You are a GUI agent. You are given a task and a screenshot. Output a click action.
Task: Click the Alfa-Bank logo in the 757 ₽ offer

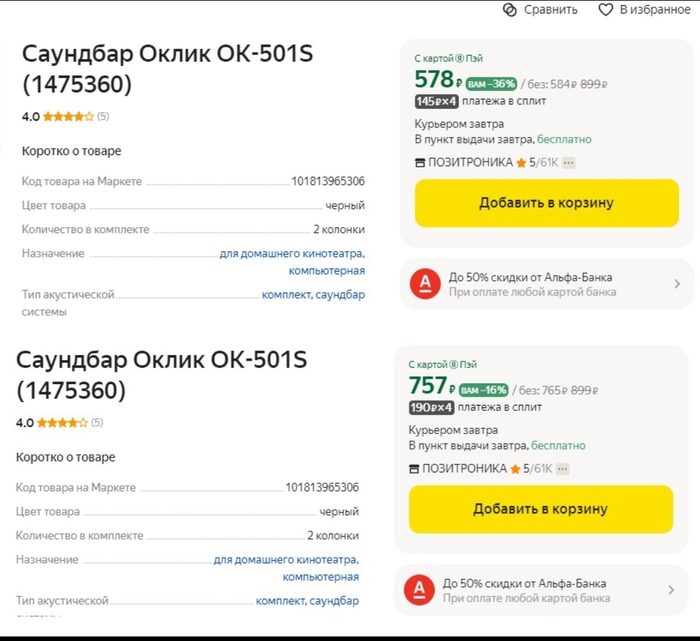coord(419,591)
